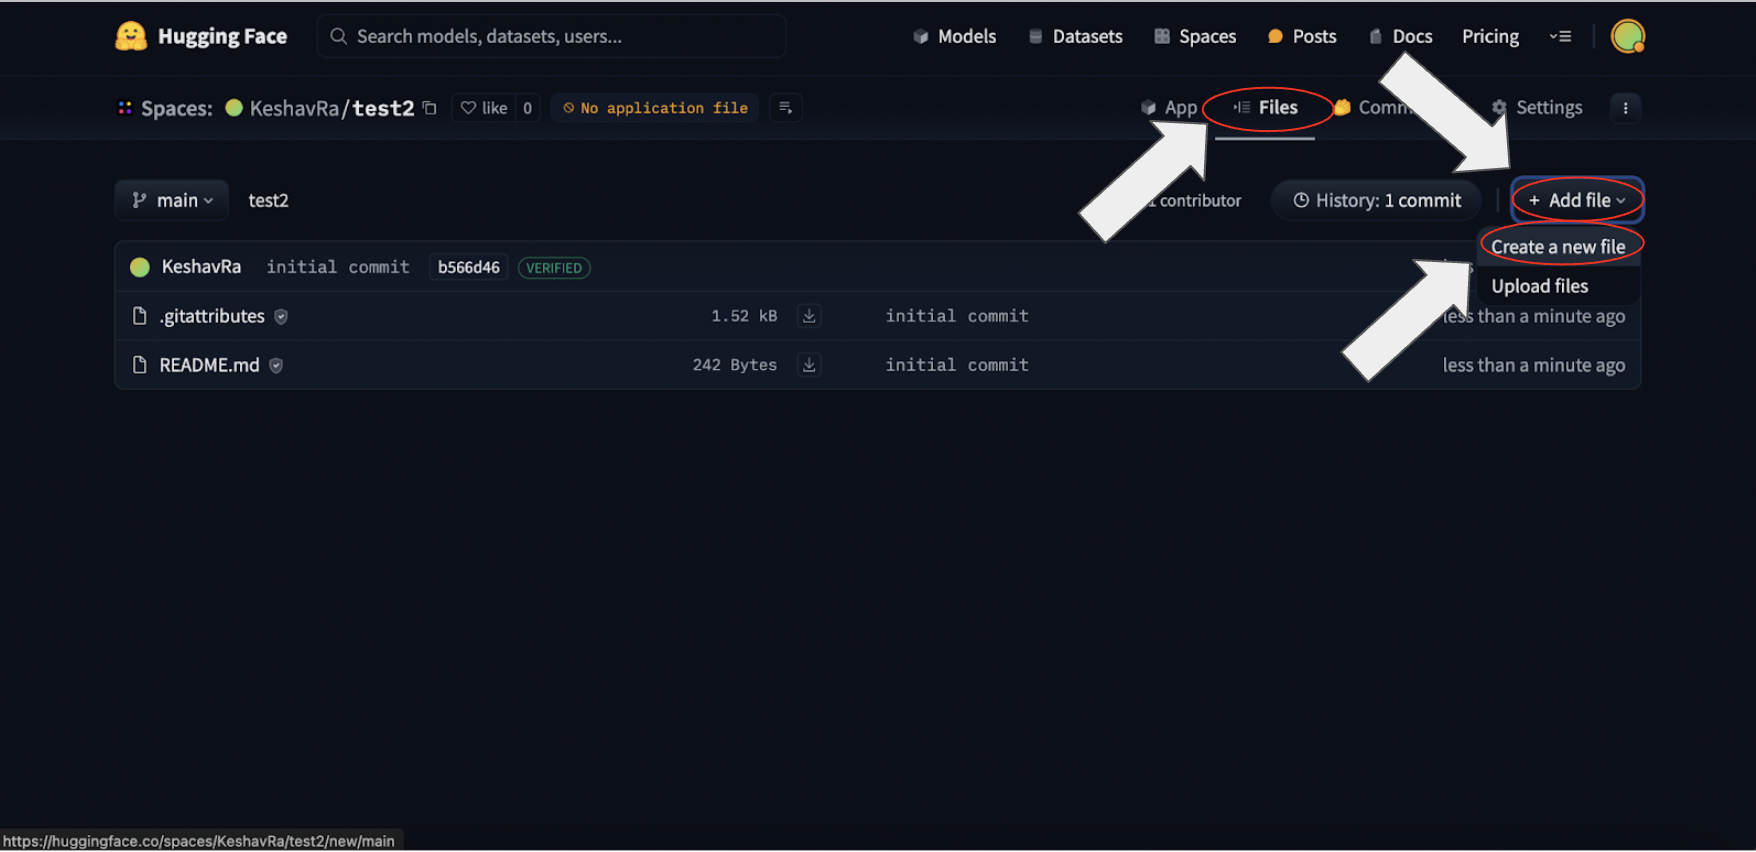Open the README.md file

point(209,365)
